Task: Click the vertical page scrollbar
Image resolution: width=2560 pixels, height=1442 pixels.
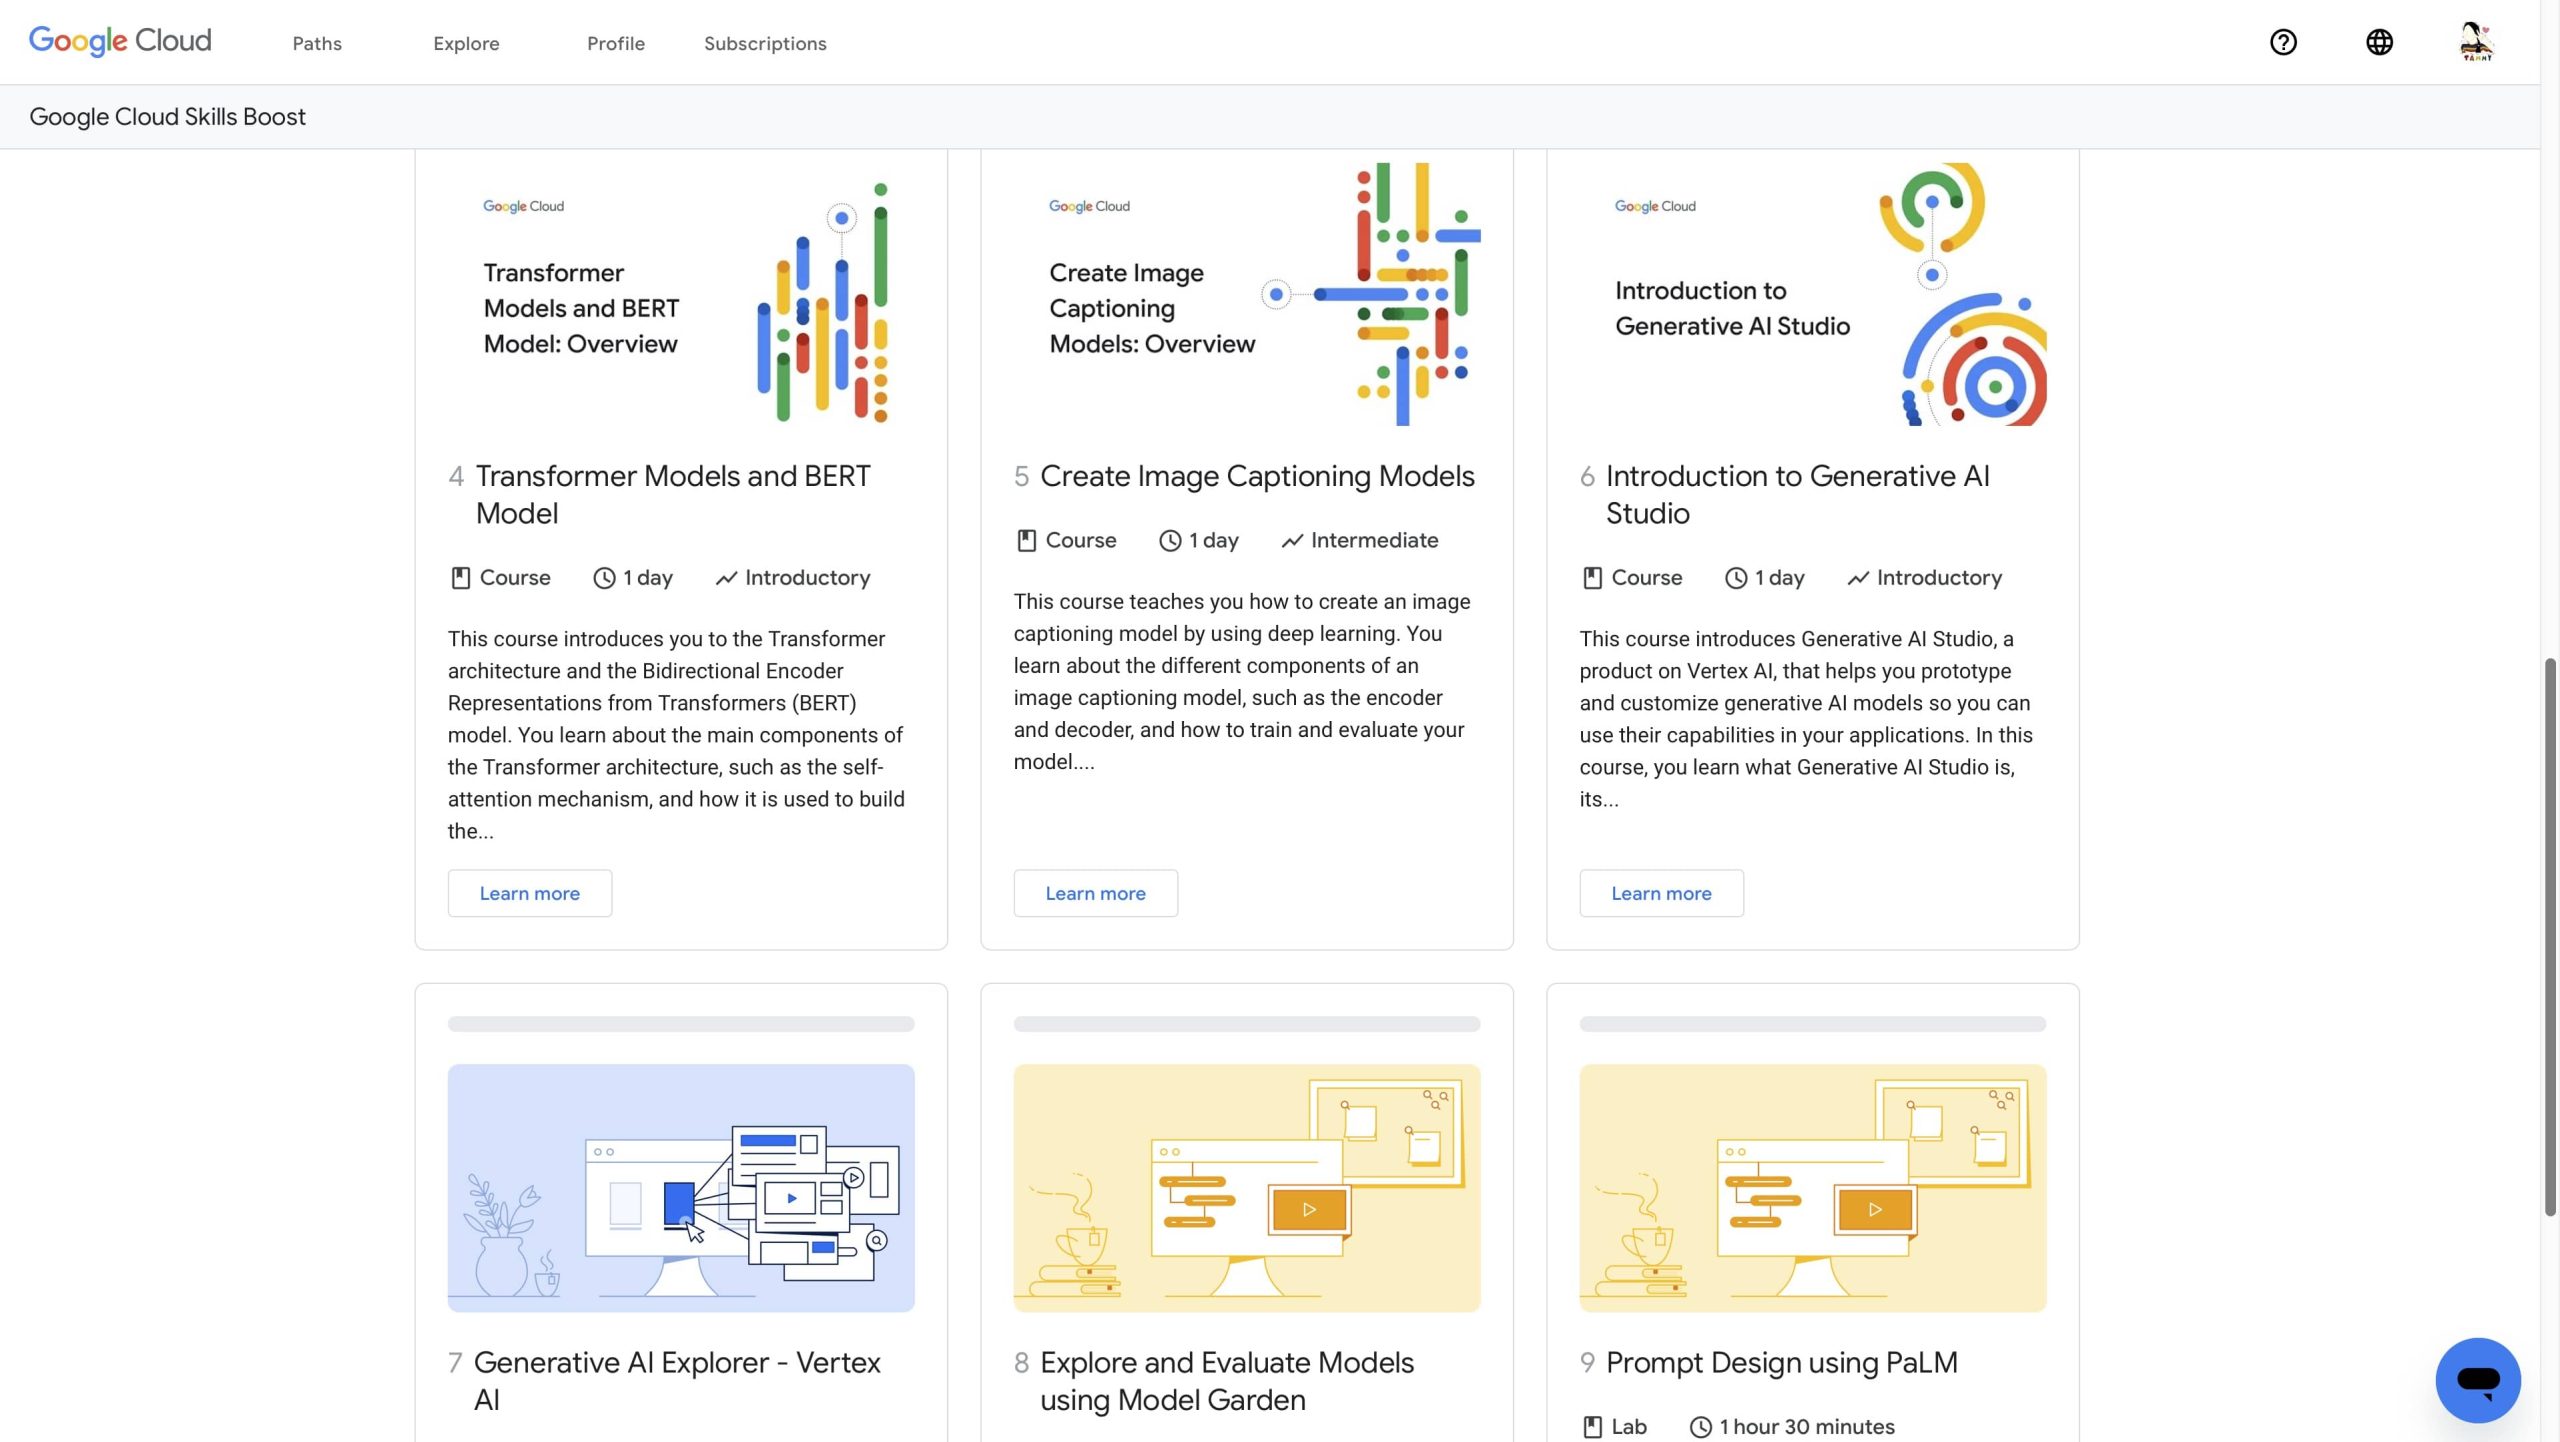Action: (x=2550, y=936)
